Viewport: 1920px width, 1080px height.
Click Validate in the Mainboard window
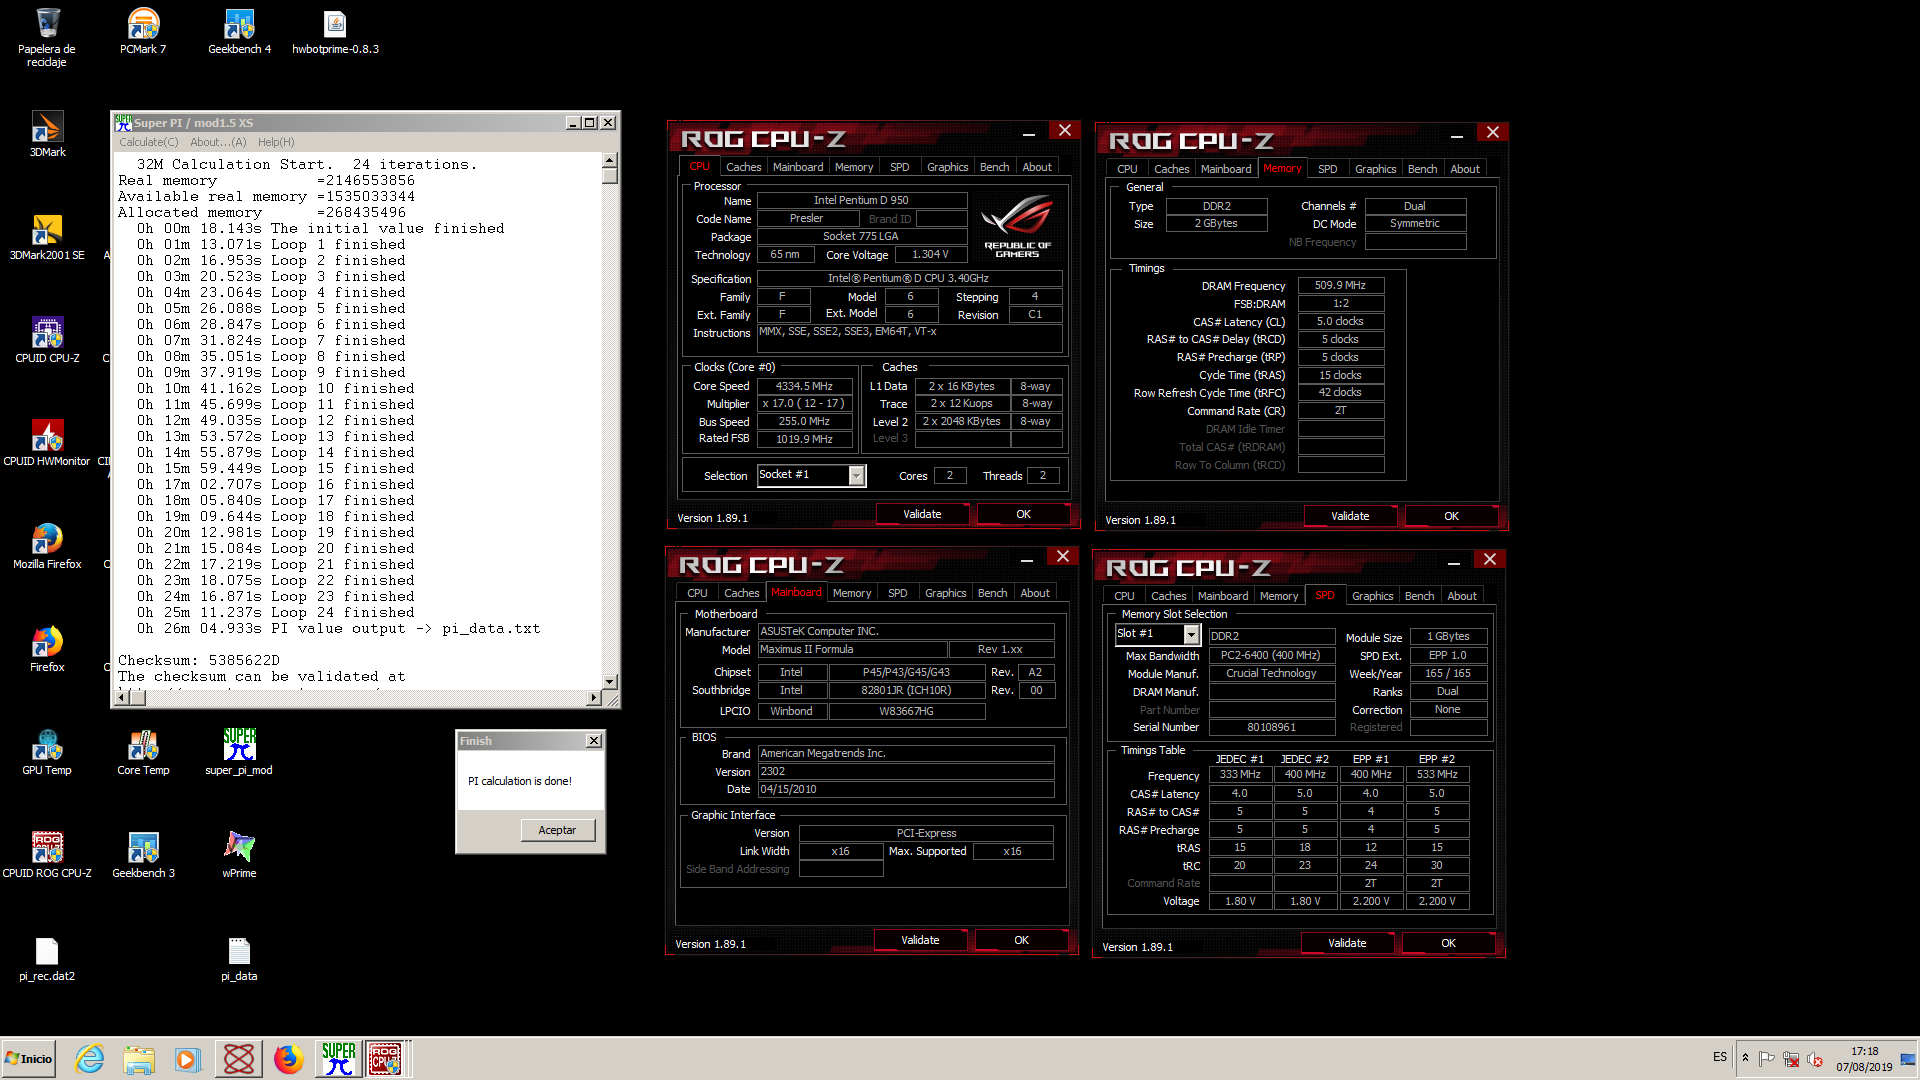pos(920,940)
